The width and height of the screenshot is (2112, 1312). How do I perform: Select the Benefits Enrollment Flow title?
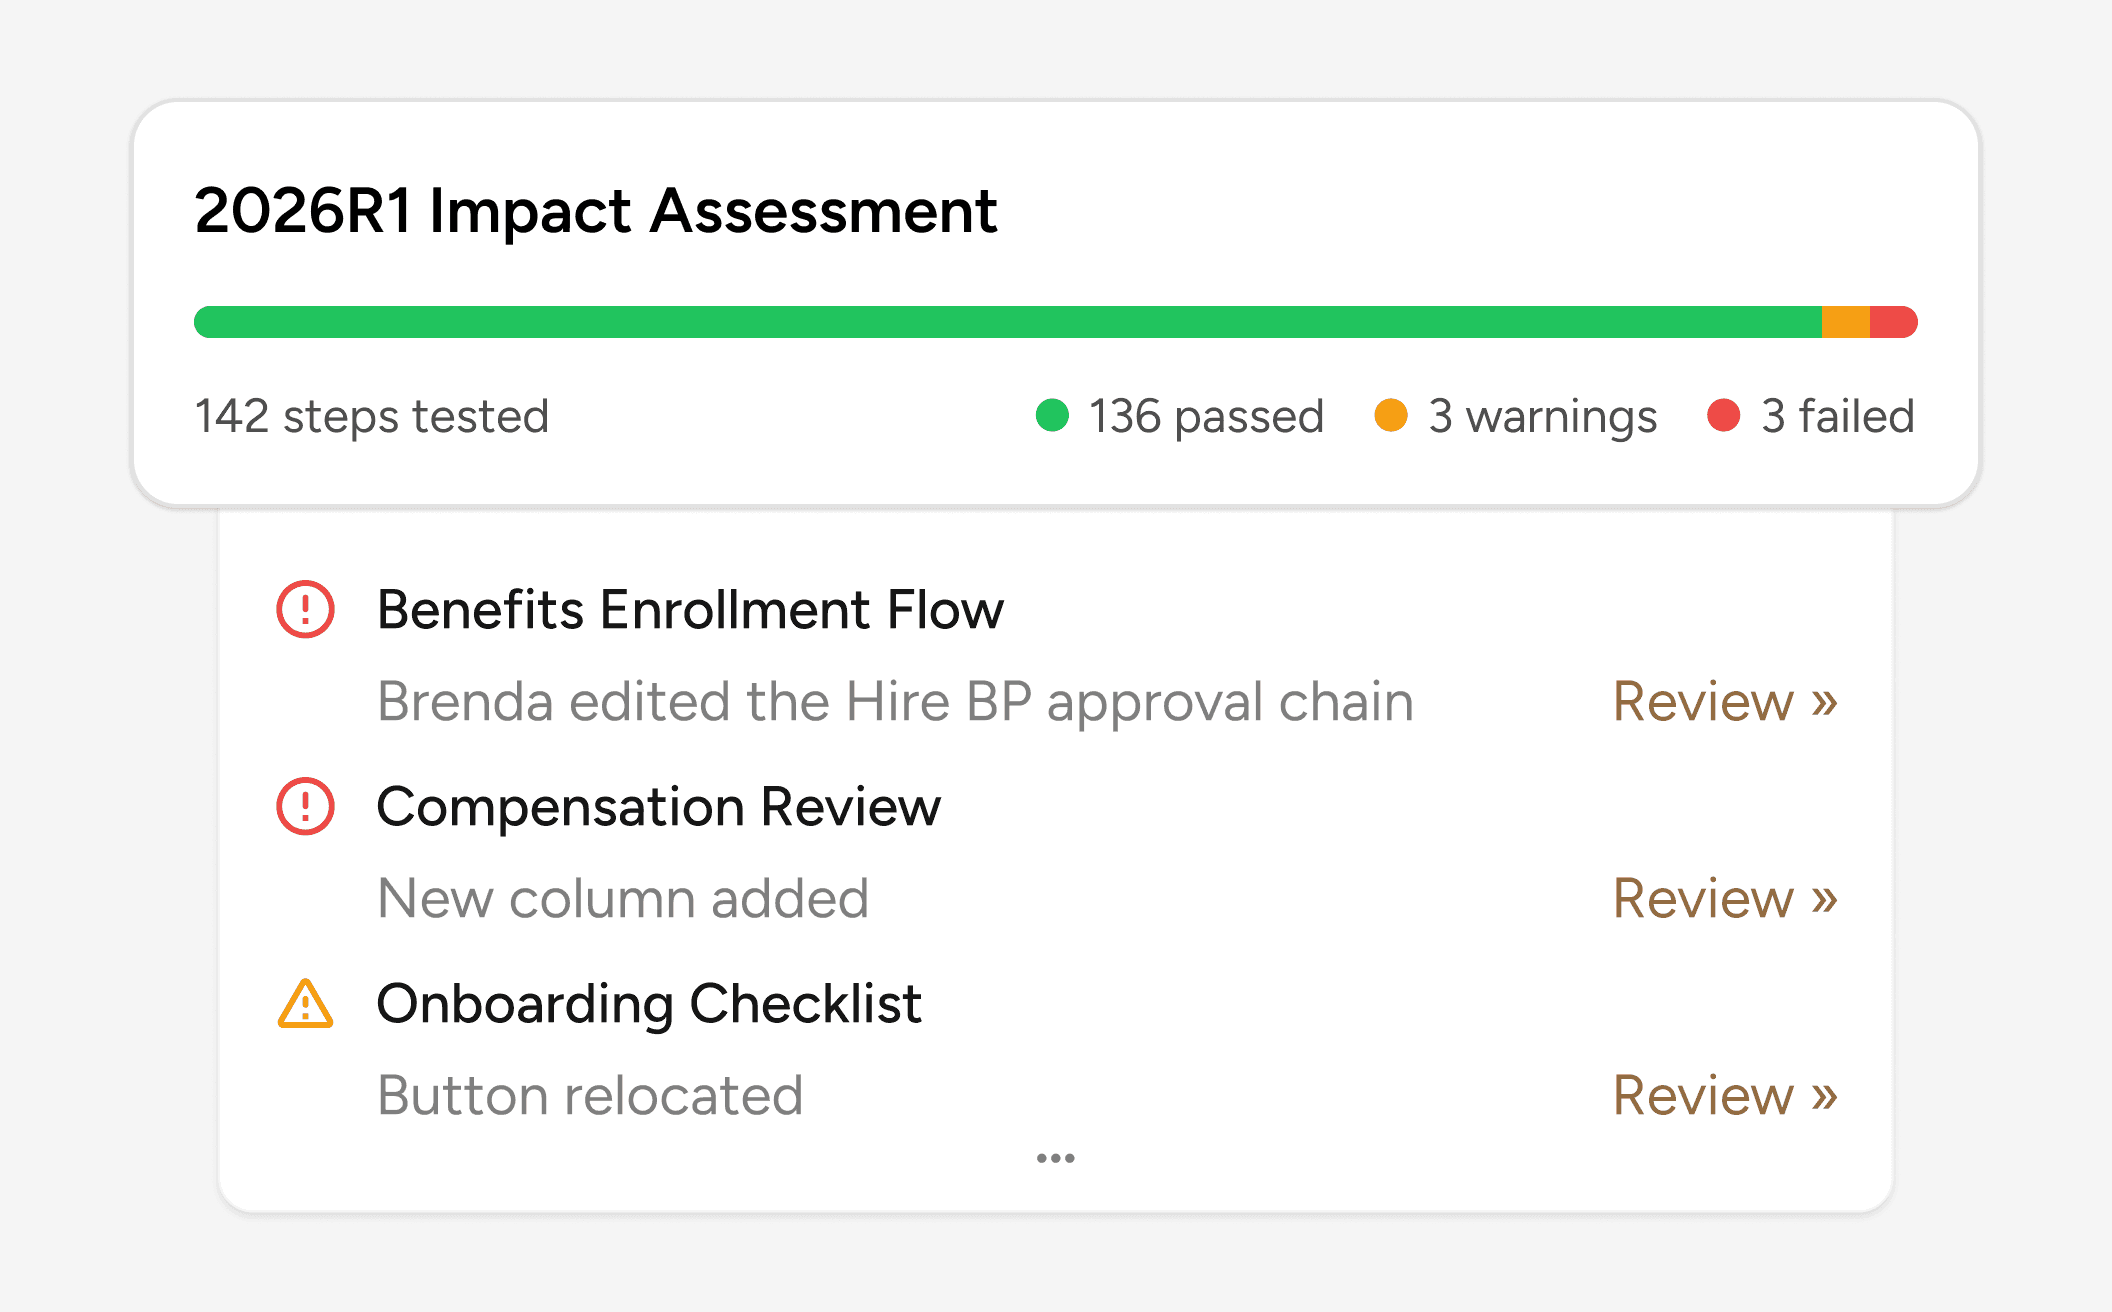point(690,609)
